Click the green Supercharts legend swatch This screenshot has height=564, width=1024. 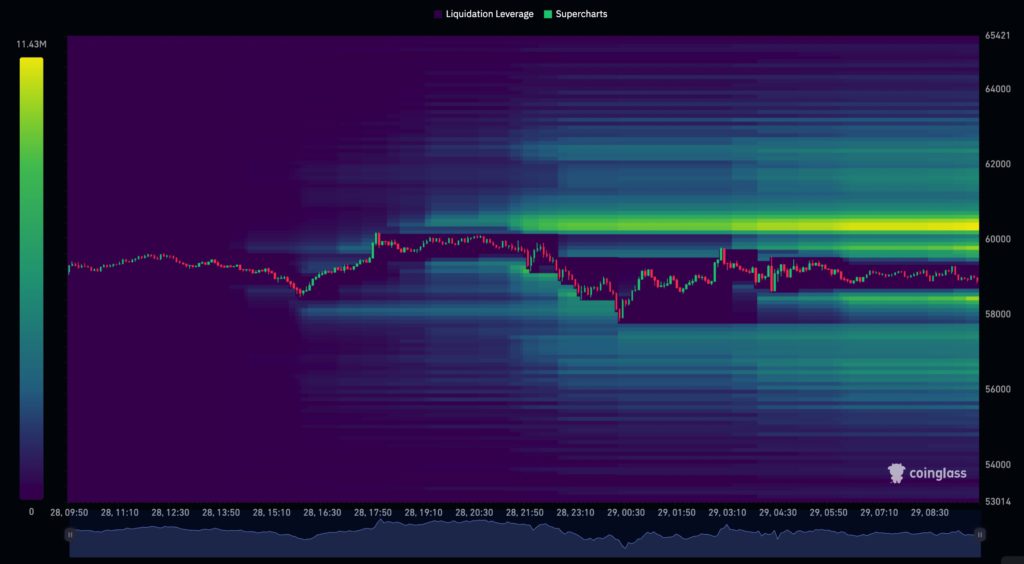click(549, 14)
